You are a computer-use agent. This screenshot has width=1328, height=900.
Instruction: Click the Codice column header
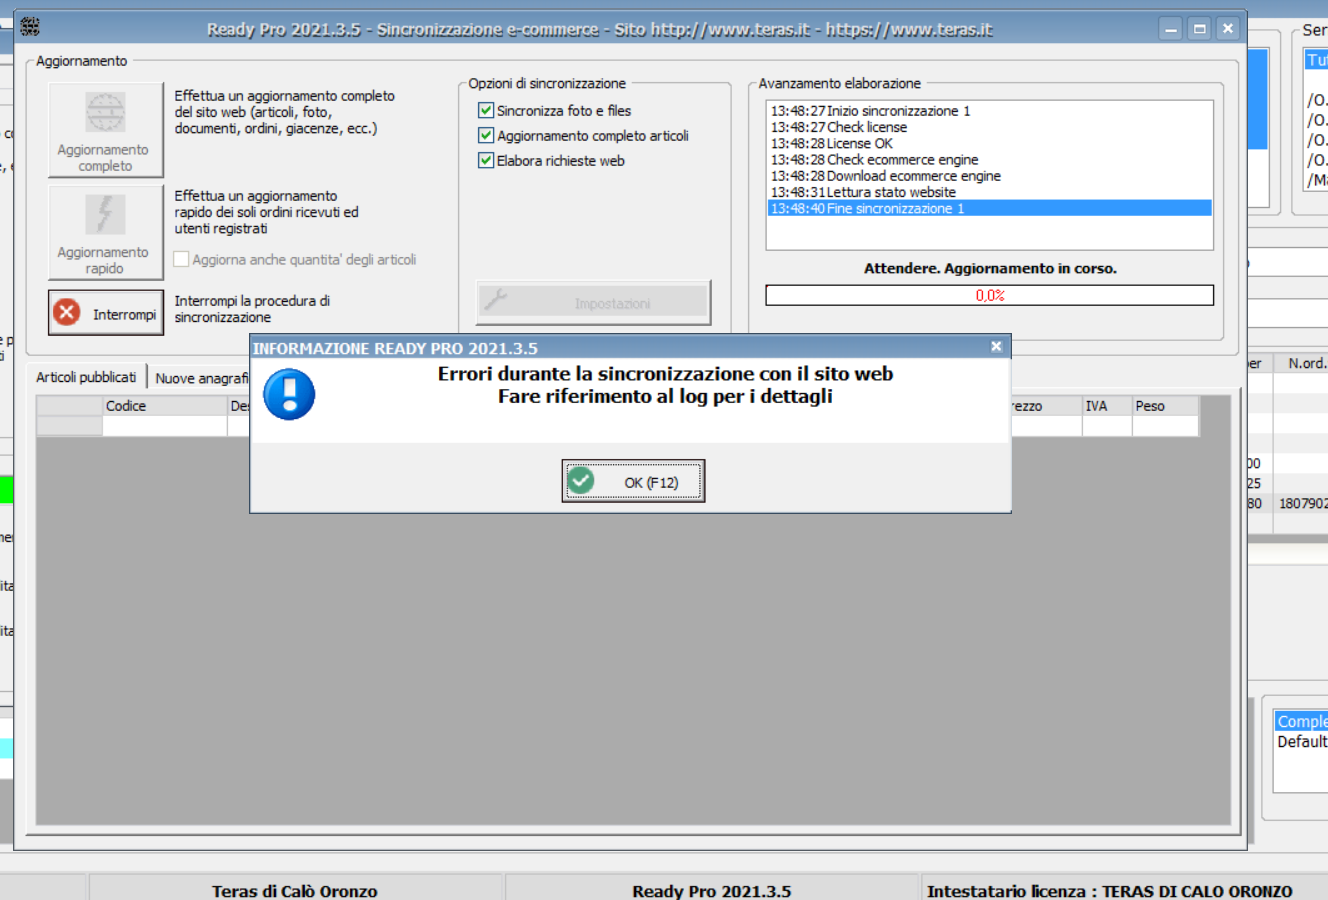[x=165, y=405]
